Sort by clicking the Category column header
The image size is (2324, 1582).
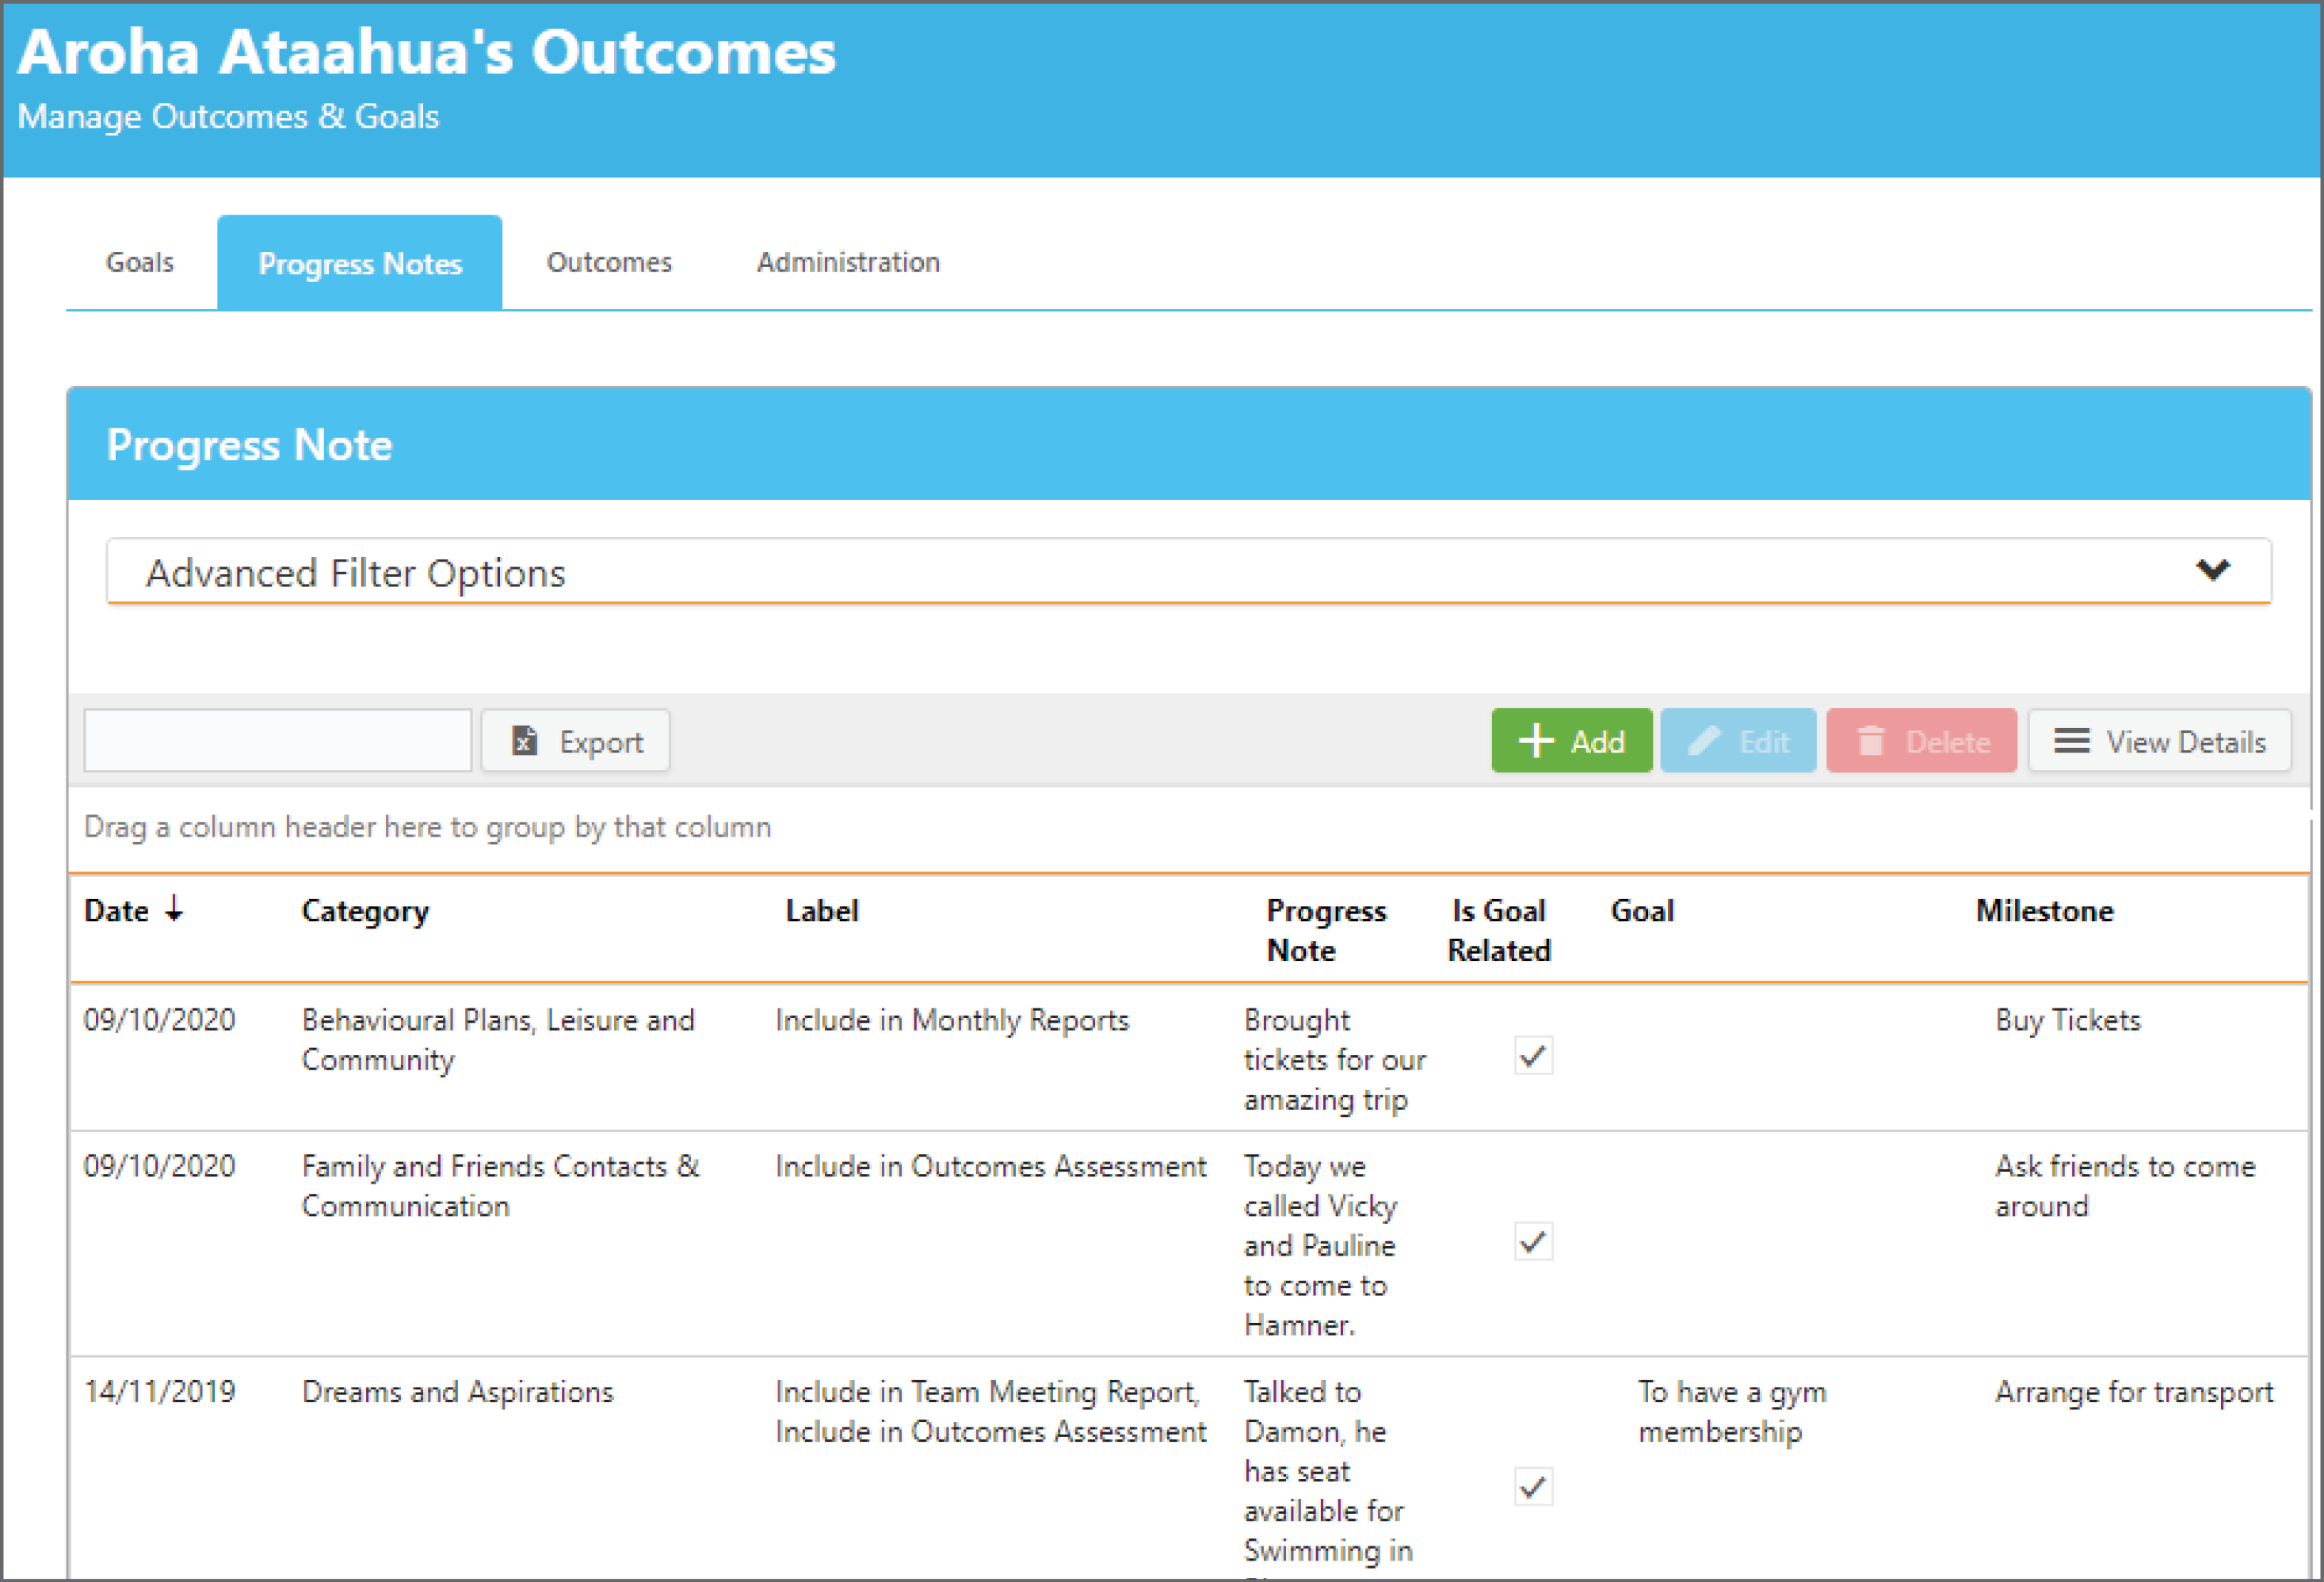(x=364, y=911)
